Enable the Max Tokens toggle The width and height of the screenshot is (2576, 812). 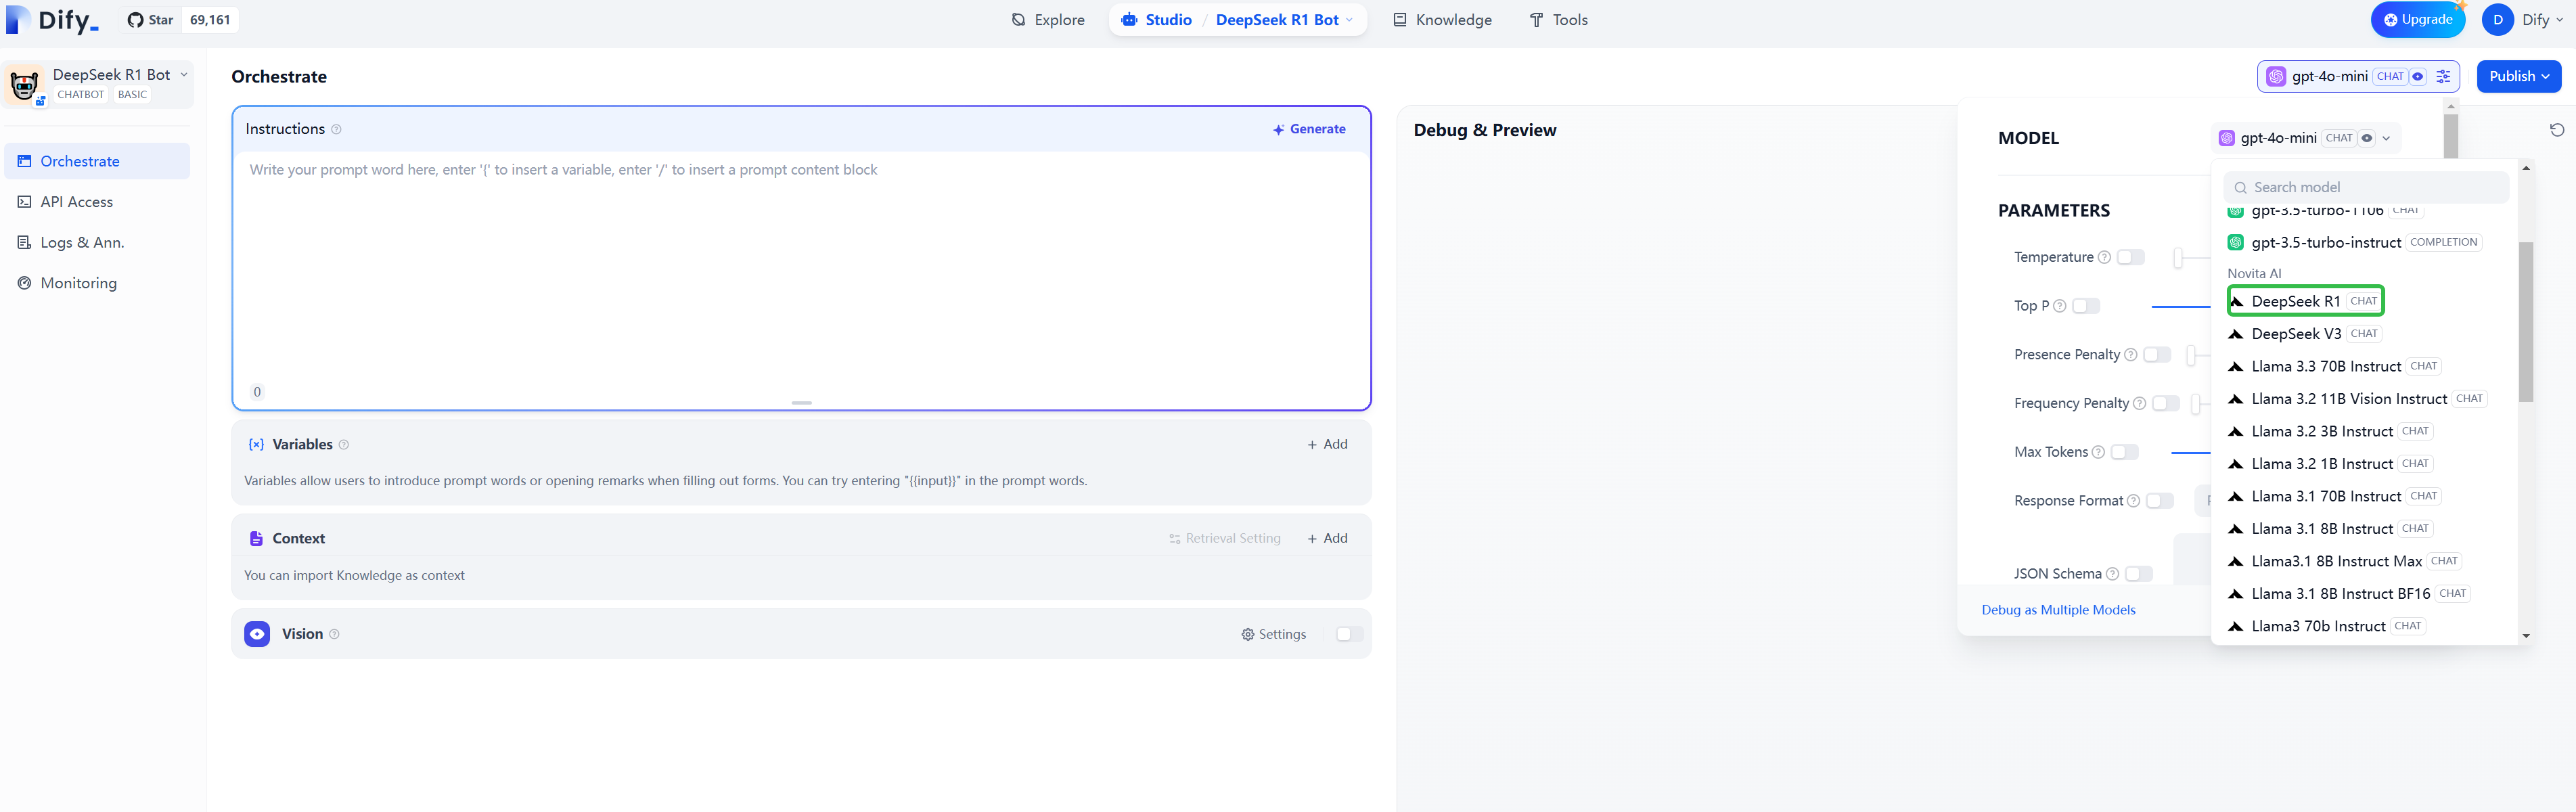pyautogui.click(x=2124, y=452)
